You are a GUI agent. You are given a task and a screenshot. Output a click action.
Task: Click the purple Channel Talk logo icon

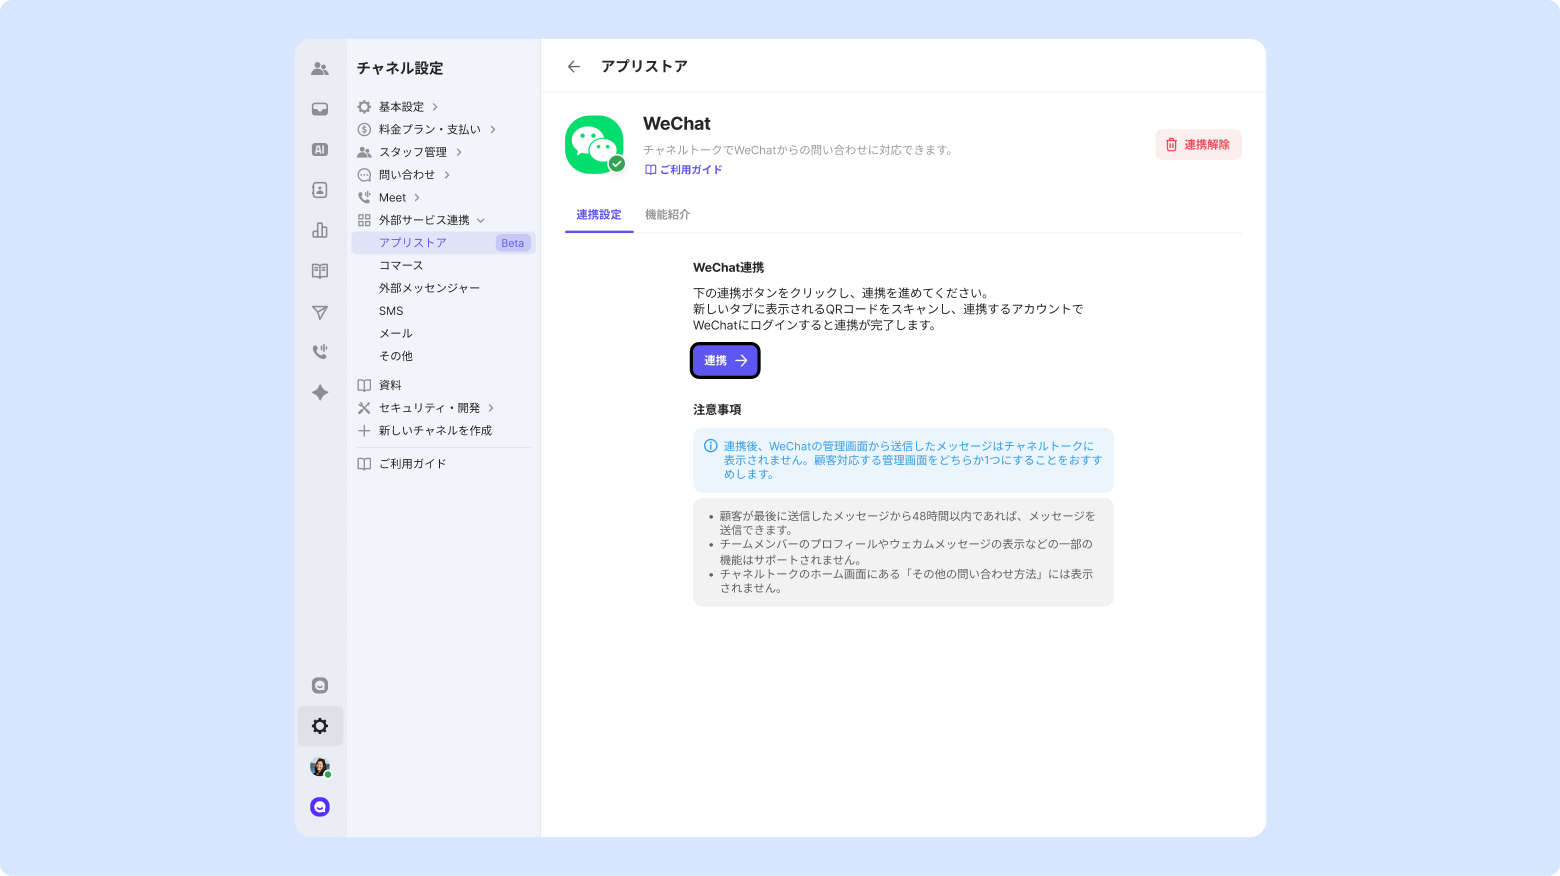tap(320, 807)
